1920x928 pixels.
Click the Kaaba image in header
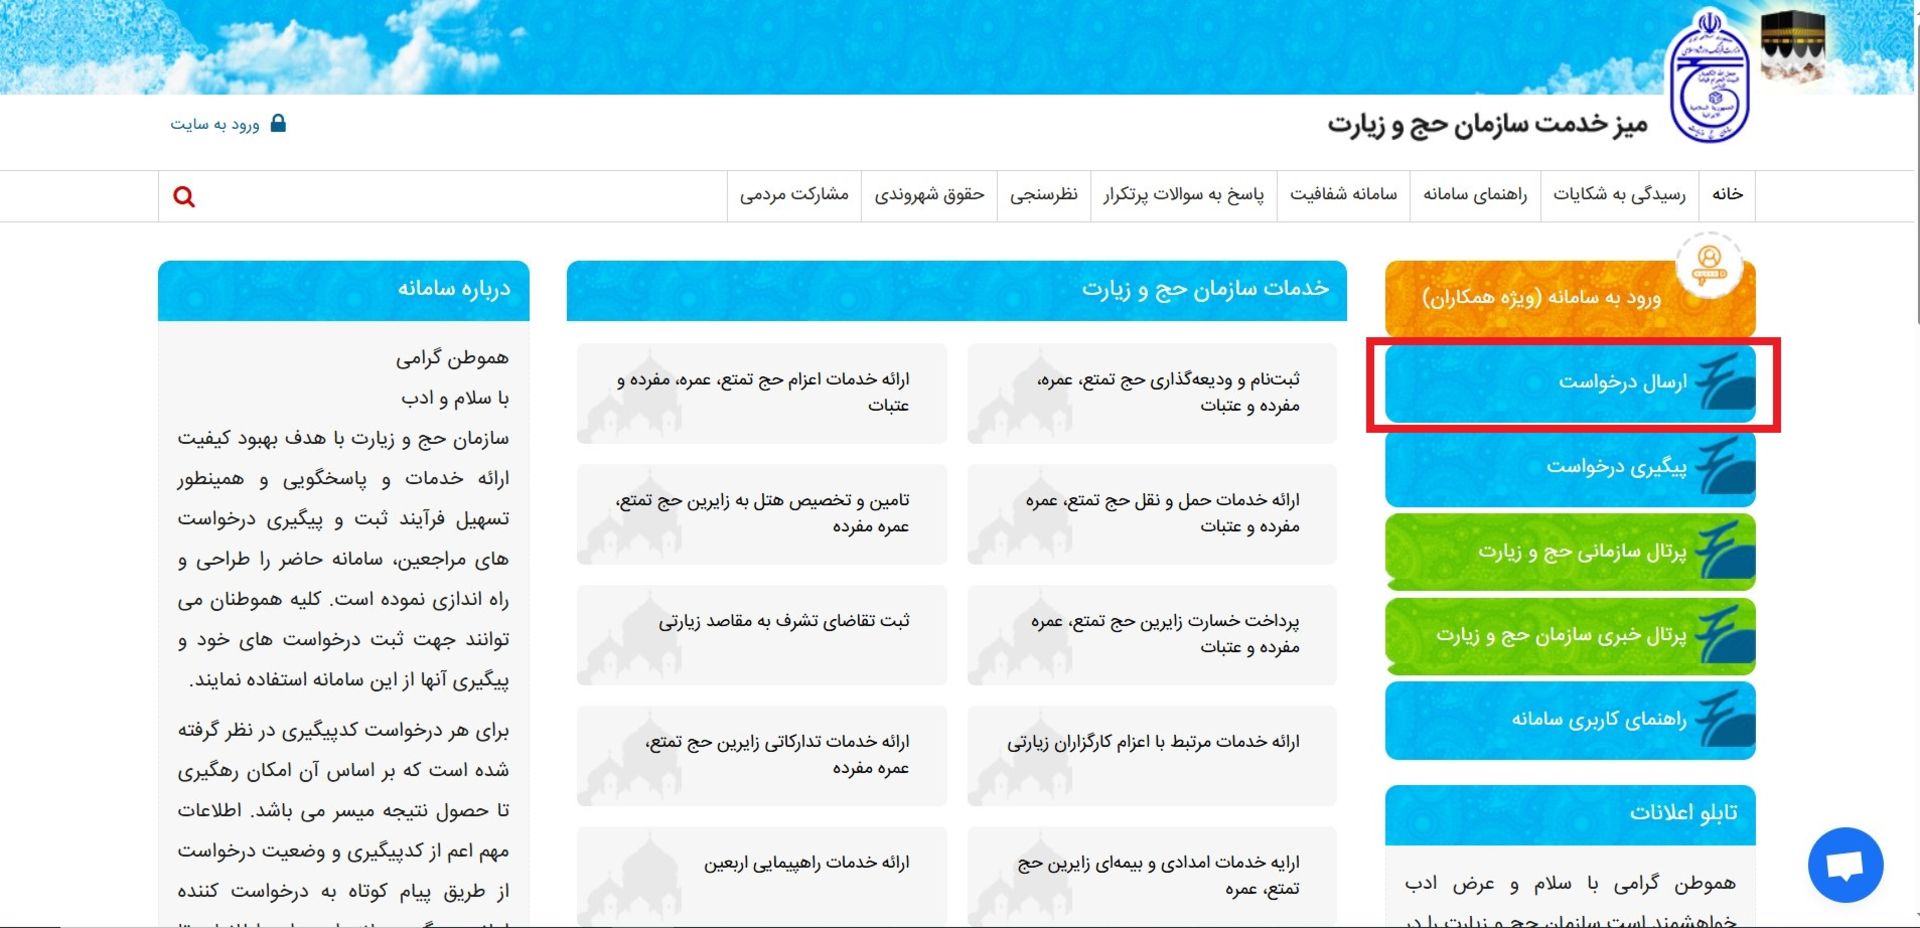(1793, 46)
